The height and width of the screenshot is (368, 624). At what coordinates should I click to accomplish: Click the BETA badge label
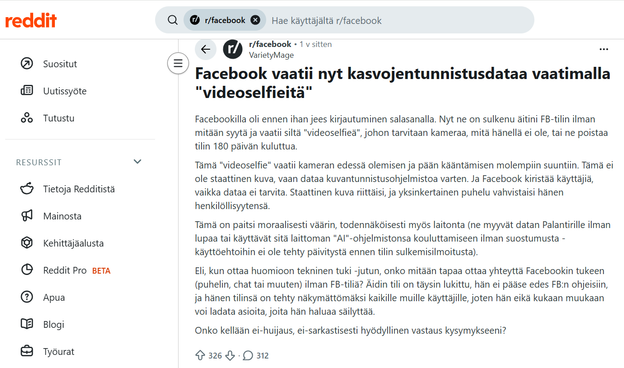click(101, 271)
